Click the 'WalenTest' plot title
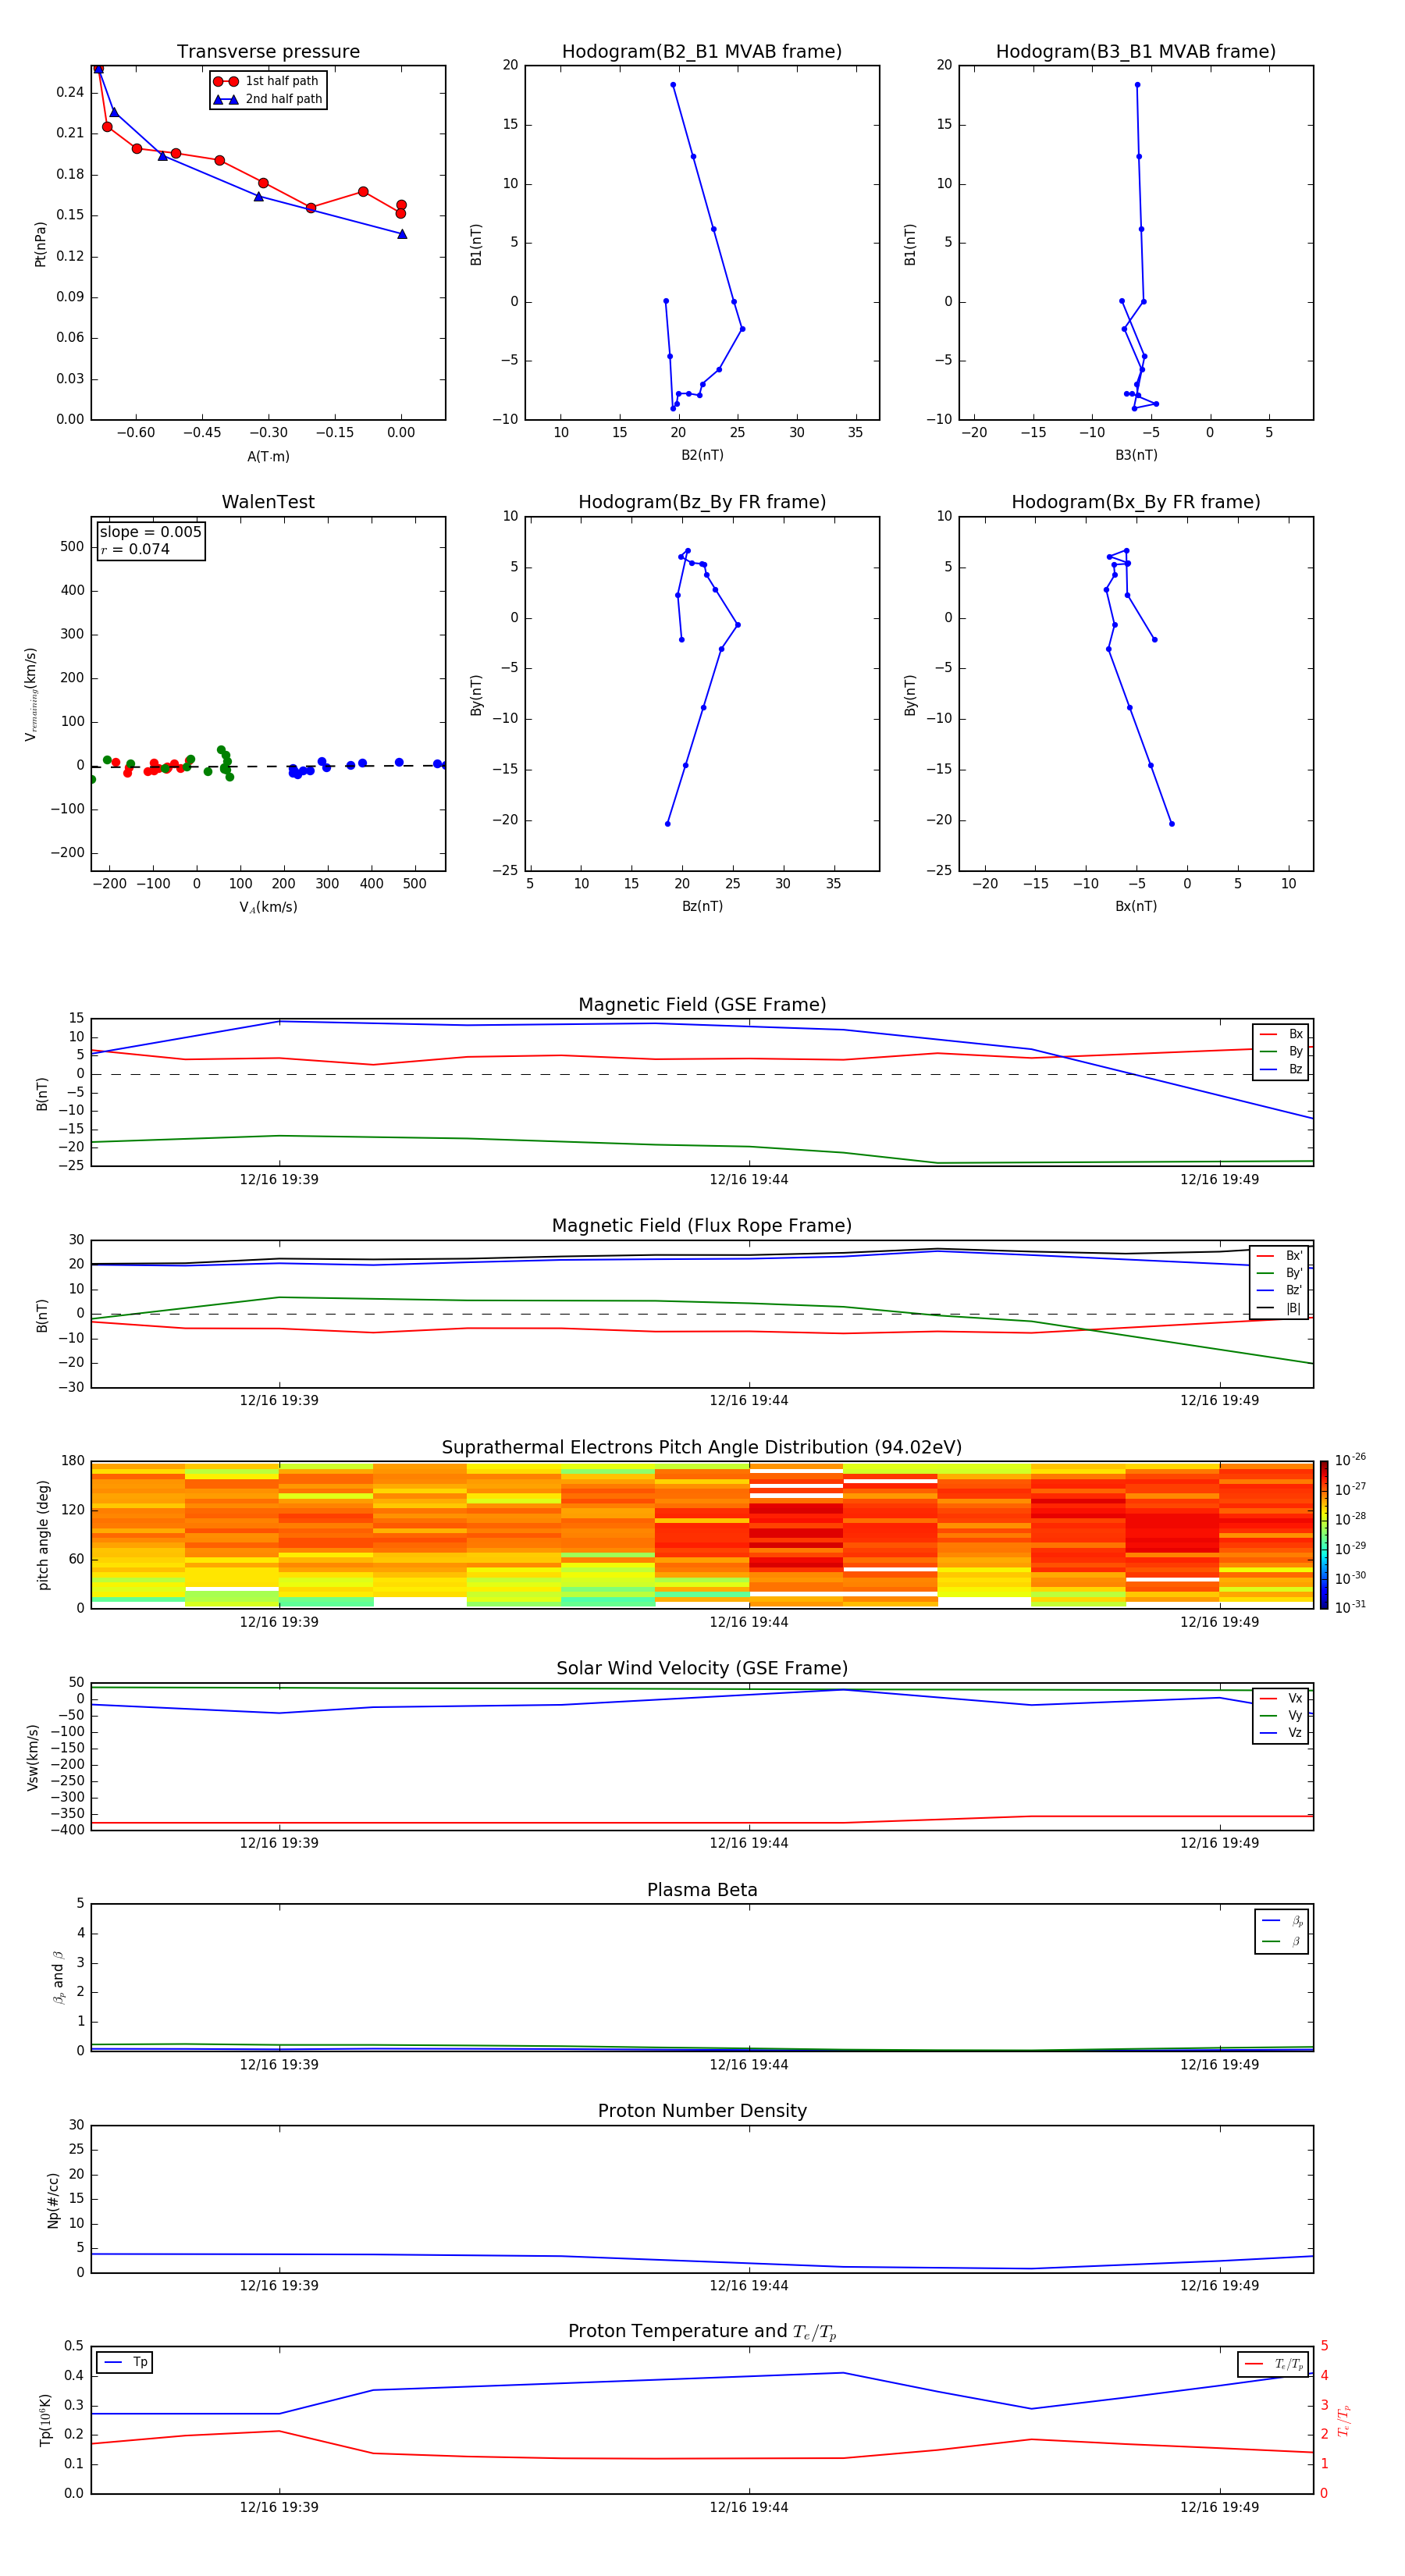 pos(268,502)
